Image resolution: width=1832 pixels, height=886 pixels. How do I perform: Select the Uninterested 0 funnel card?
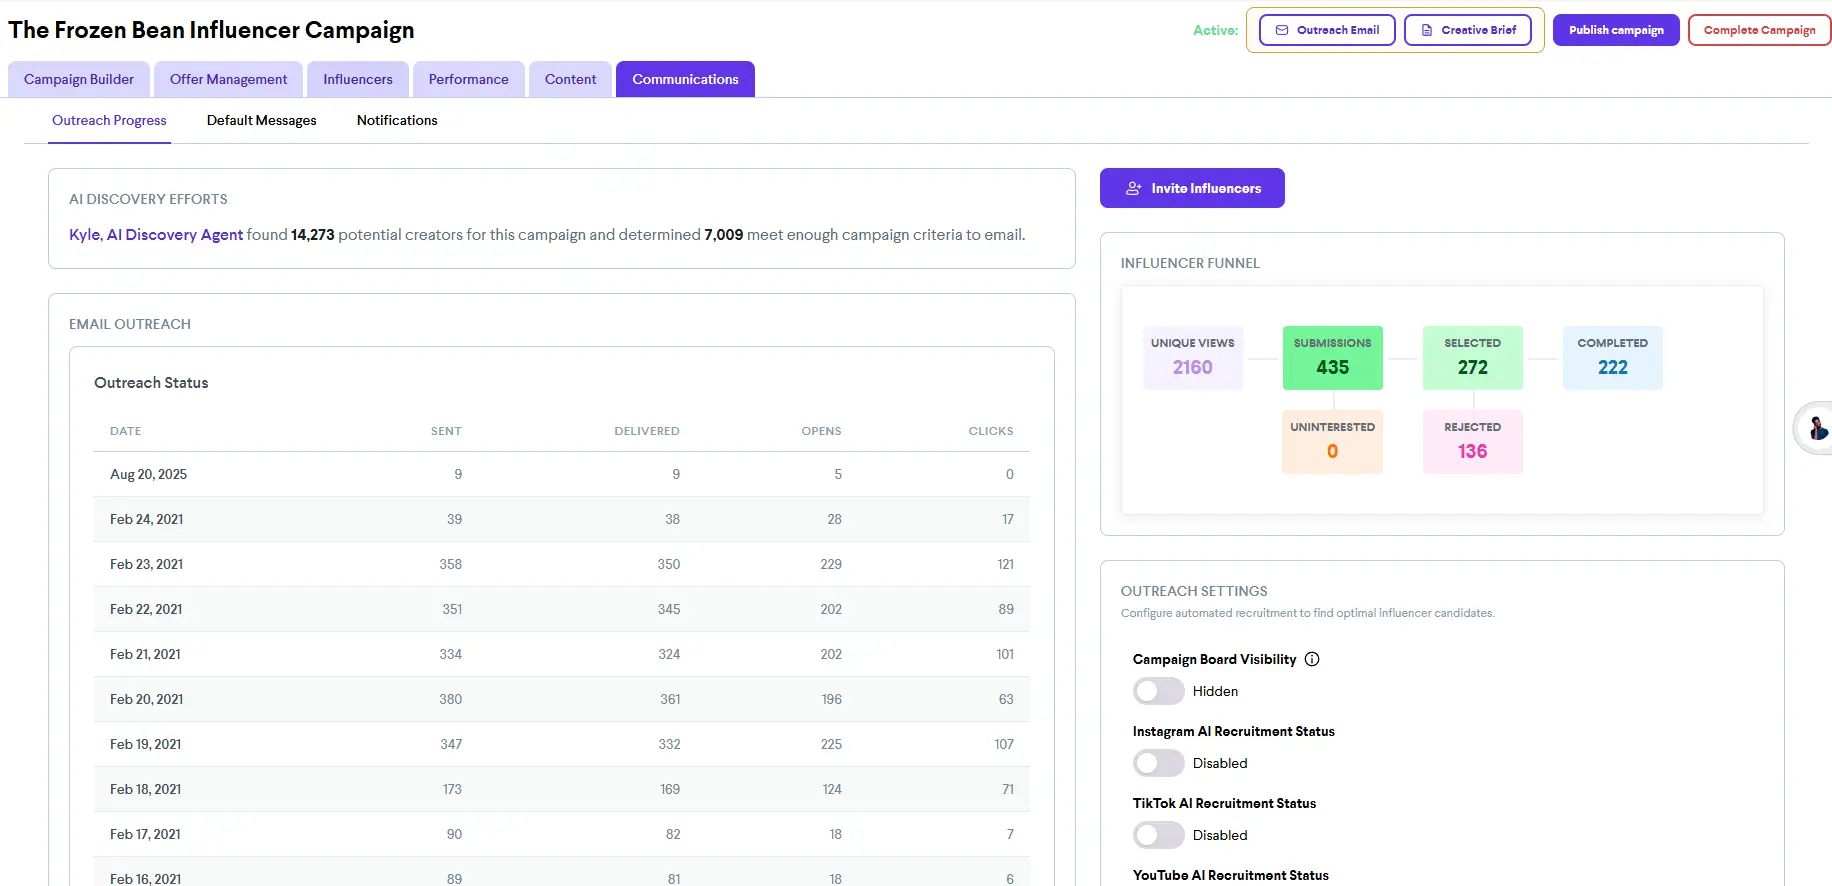[1333, 442]
